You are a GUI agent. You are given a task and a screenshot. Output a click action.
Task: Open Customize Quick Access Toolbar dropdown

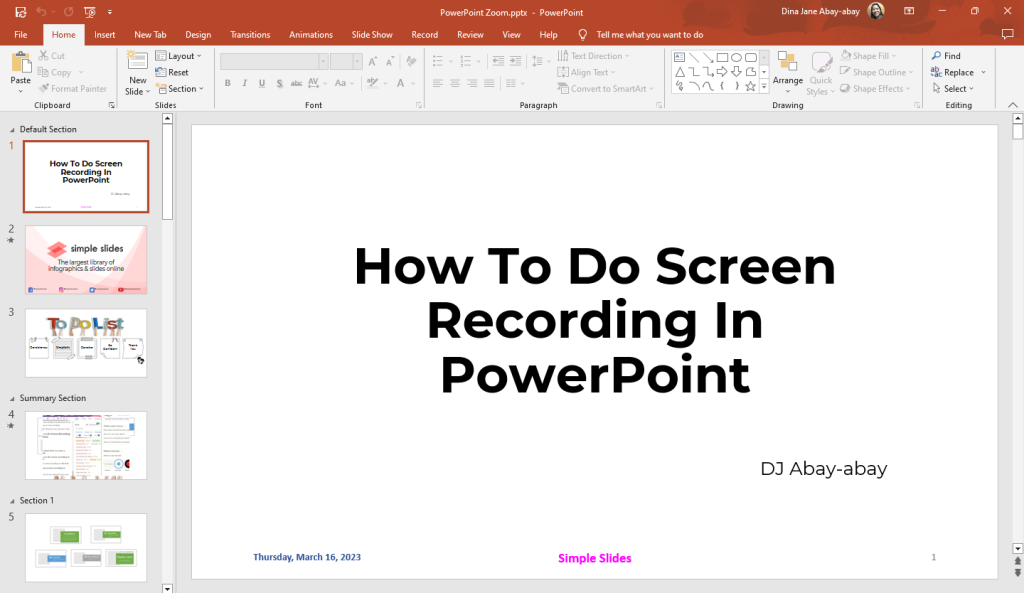110,12
